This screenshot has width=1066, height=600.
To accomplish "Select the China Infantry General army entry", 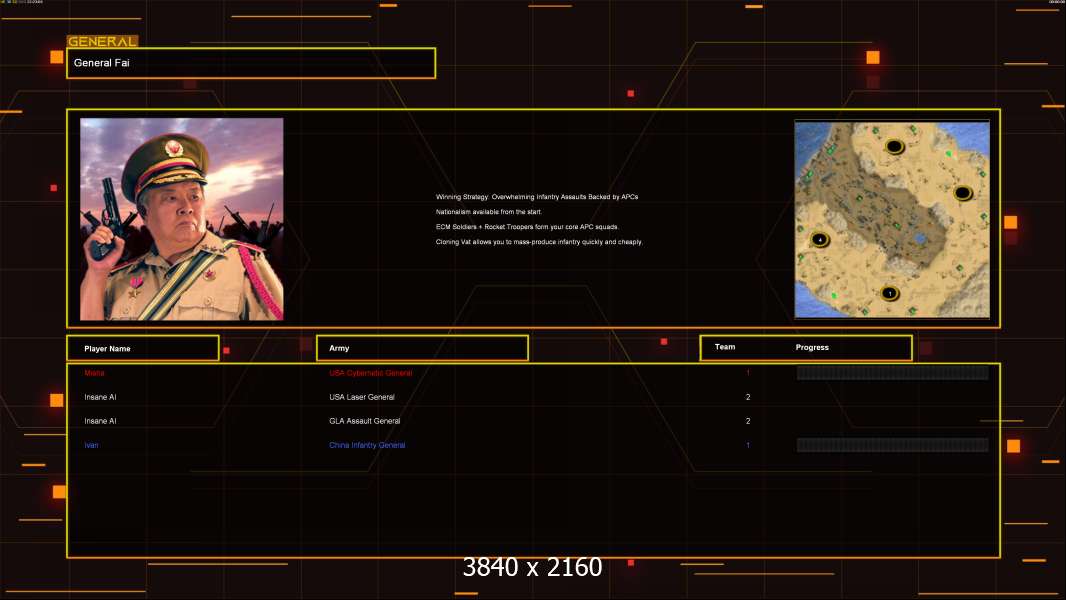I will tap(367, 445).
